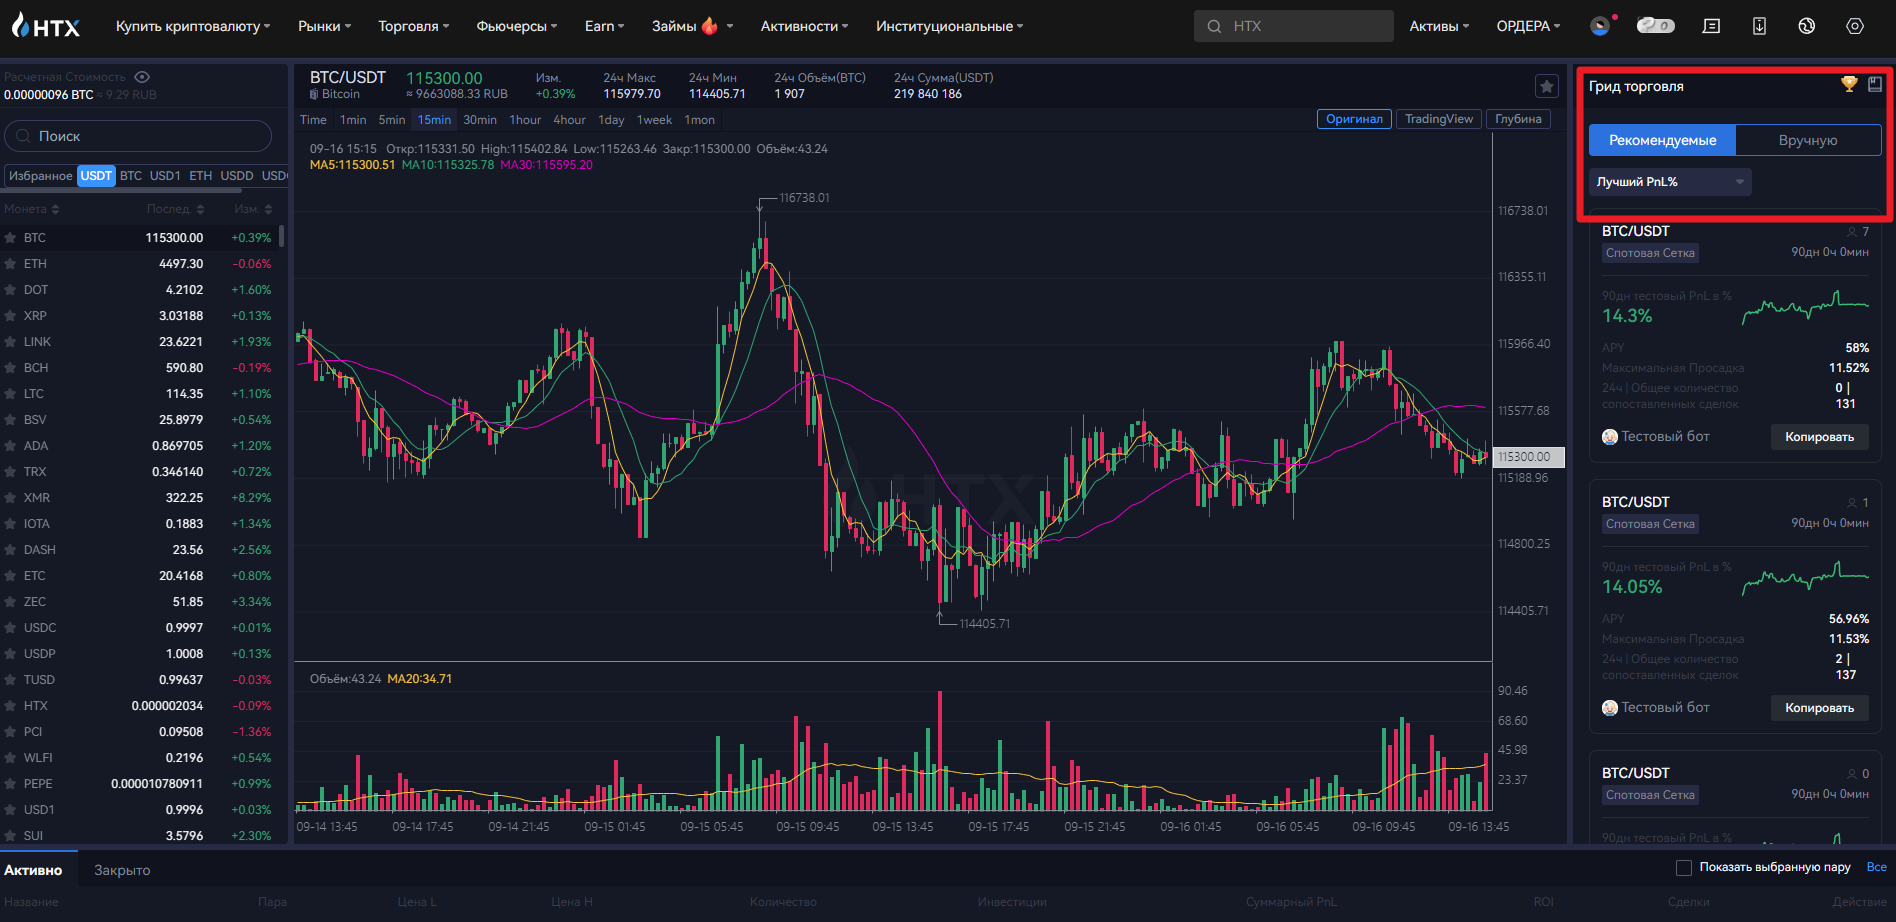1896x922 pixels.
Task: Open the messages icon in header
Action: point(1711,26)
